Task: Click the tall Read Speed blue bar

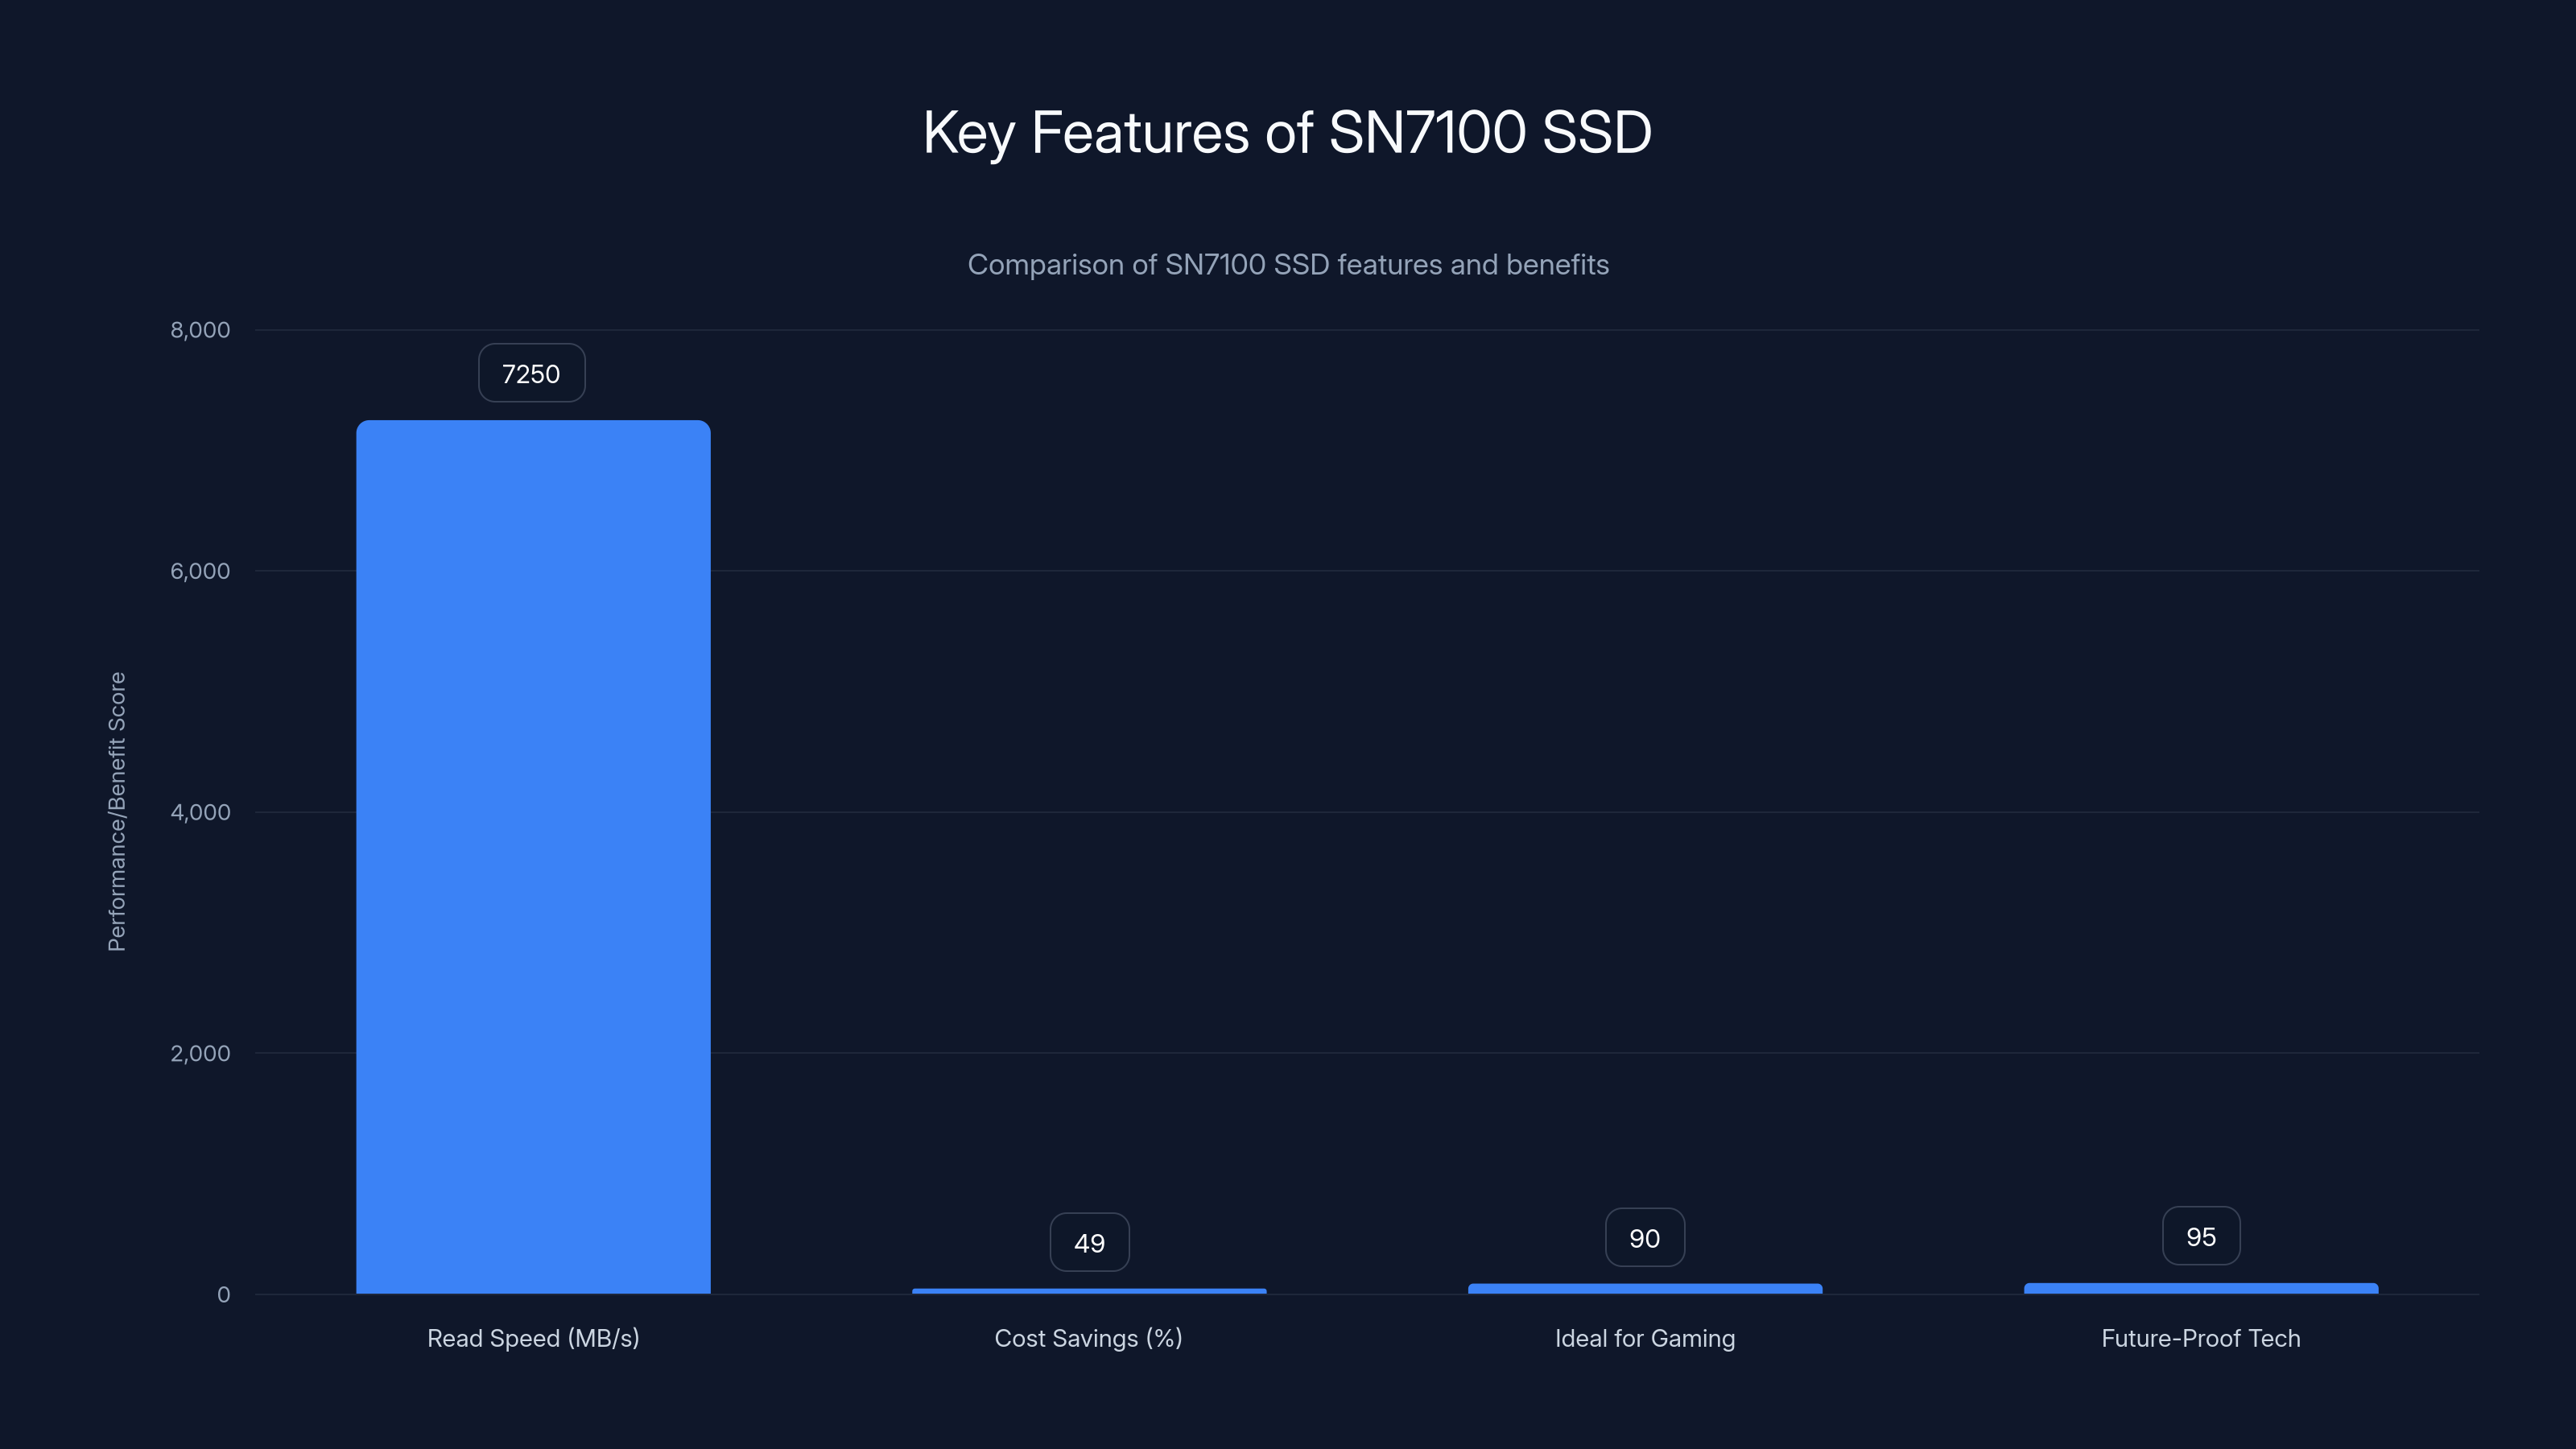Action: coord(533,857)
